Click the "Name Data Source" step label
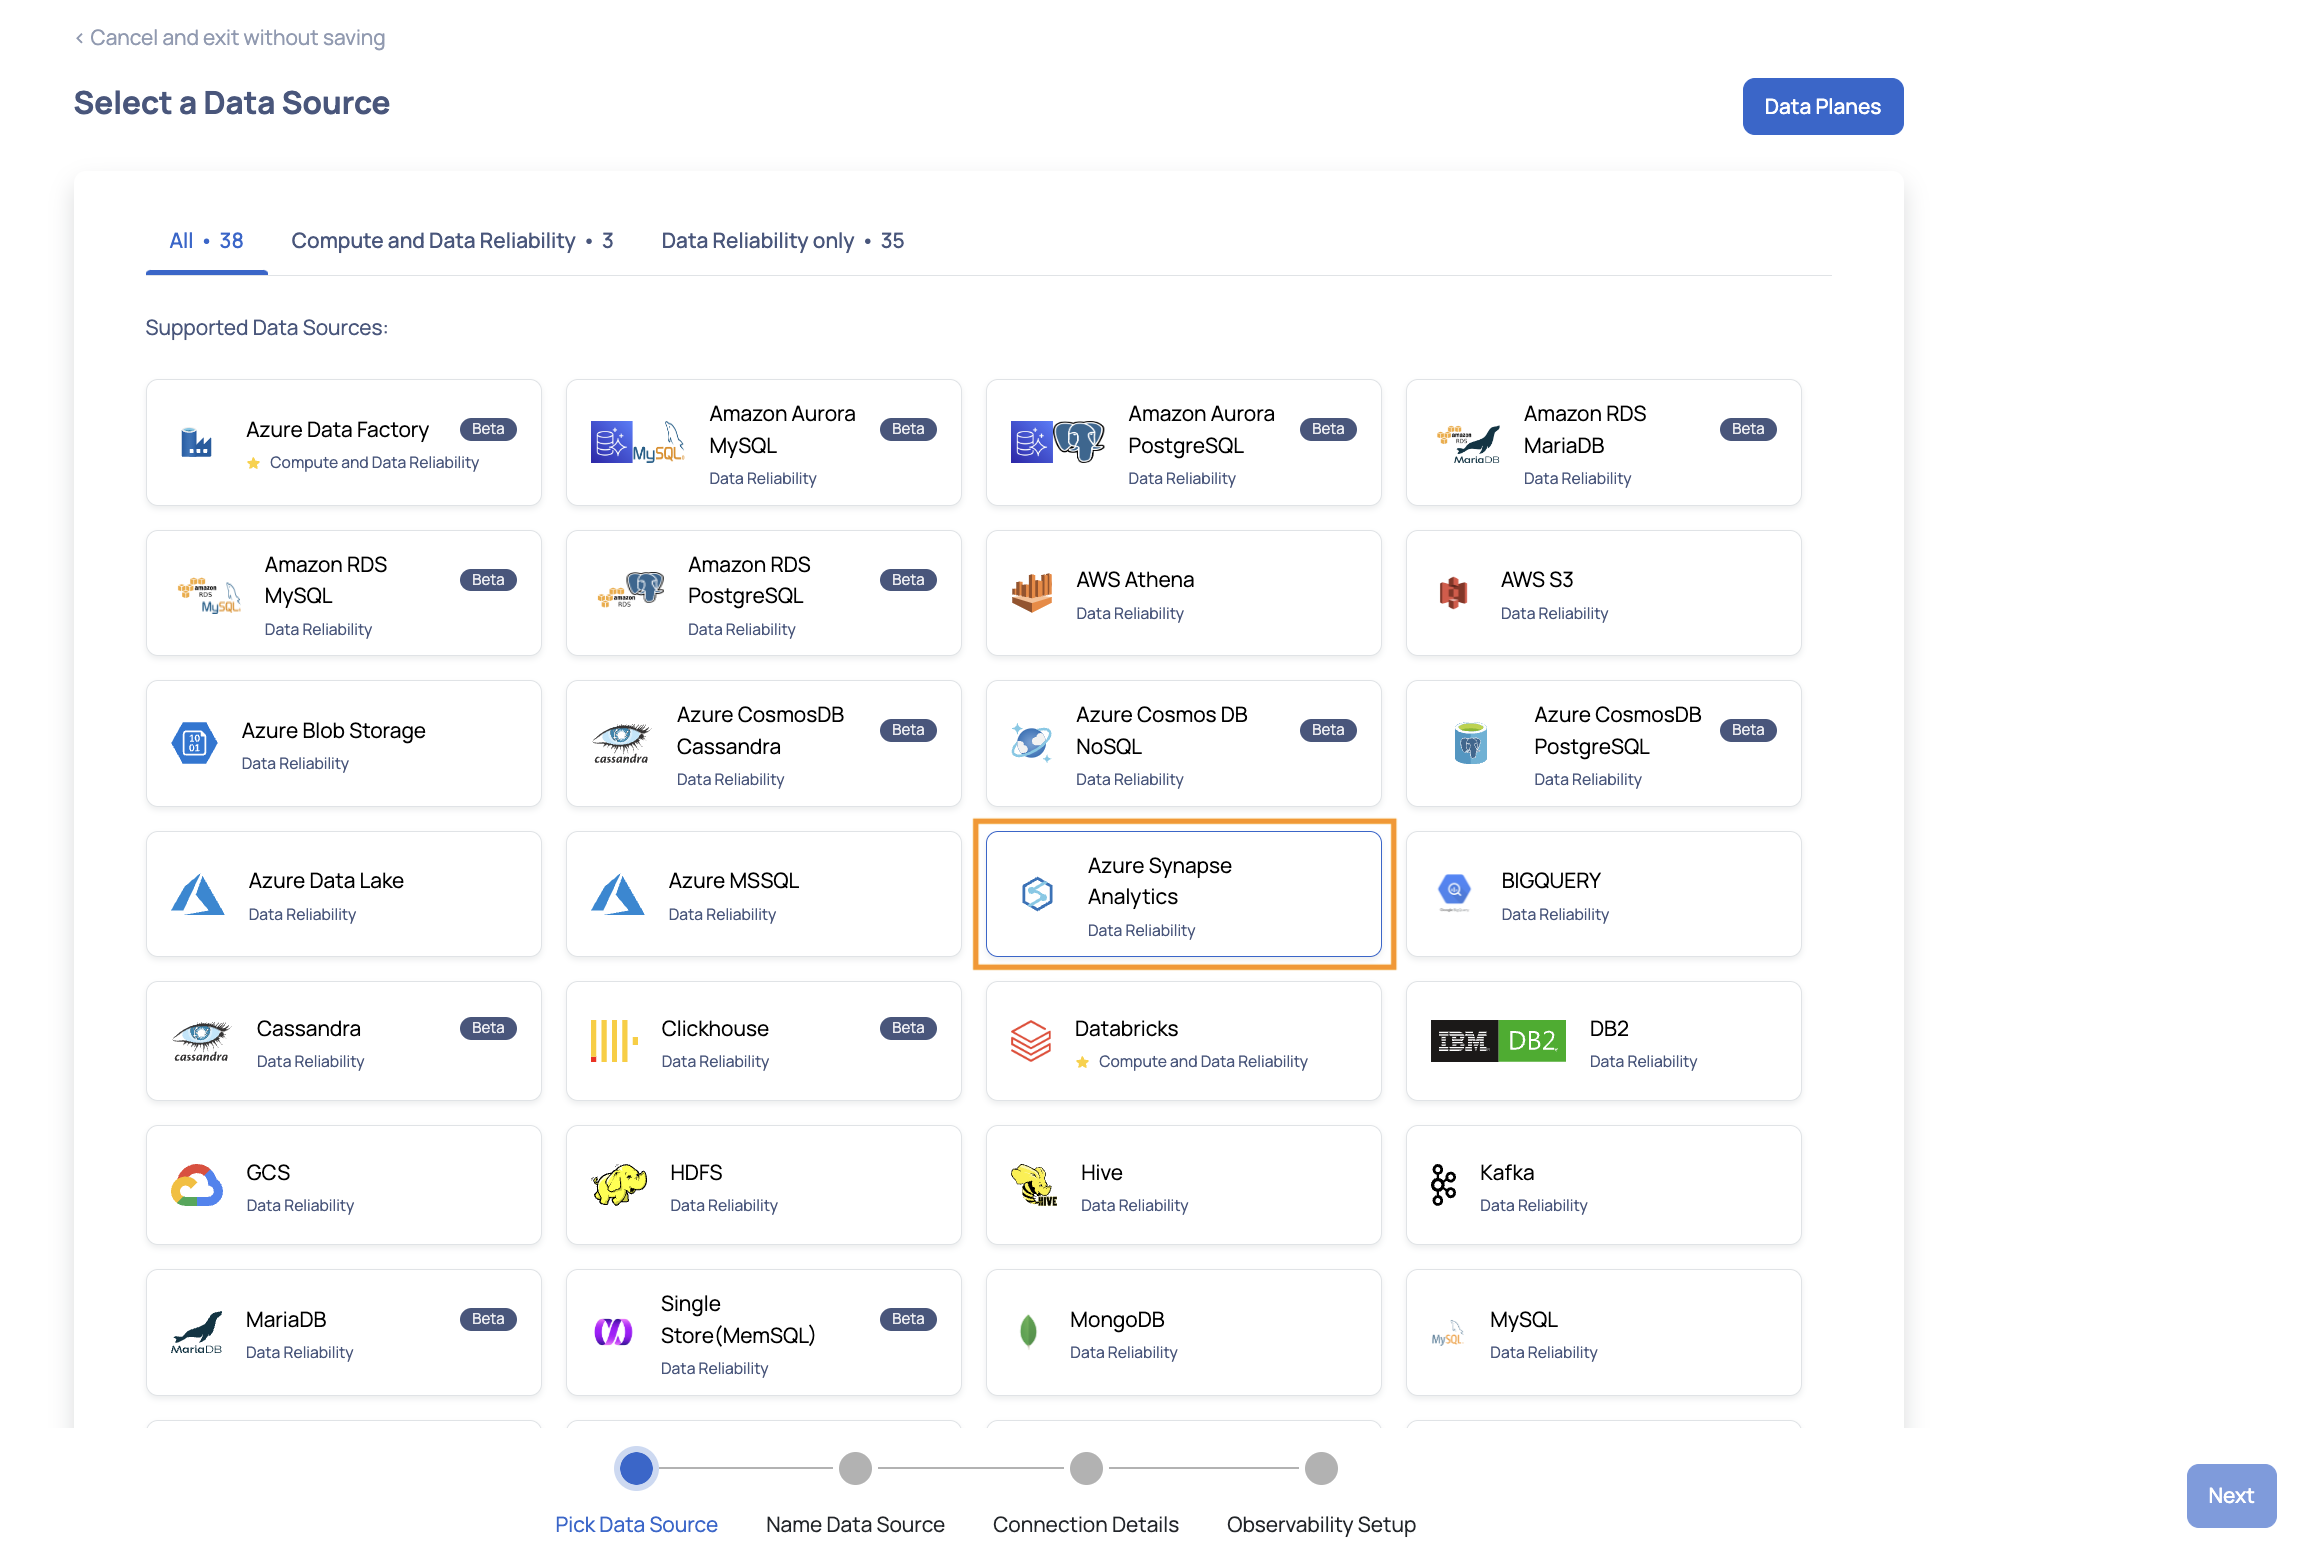This screenshot has width=2308, height=1564. click(x=855, y=1525)
